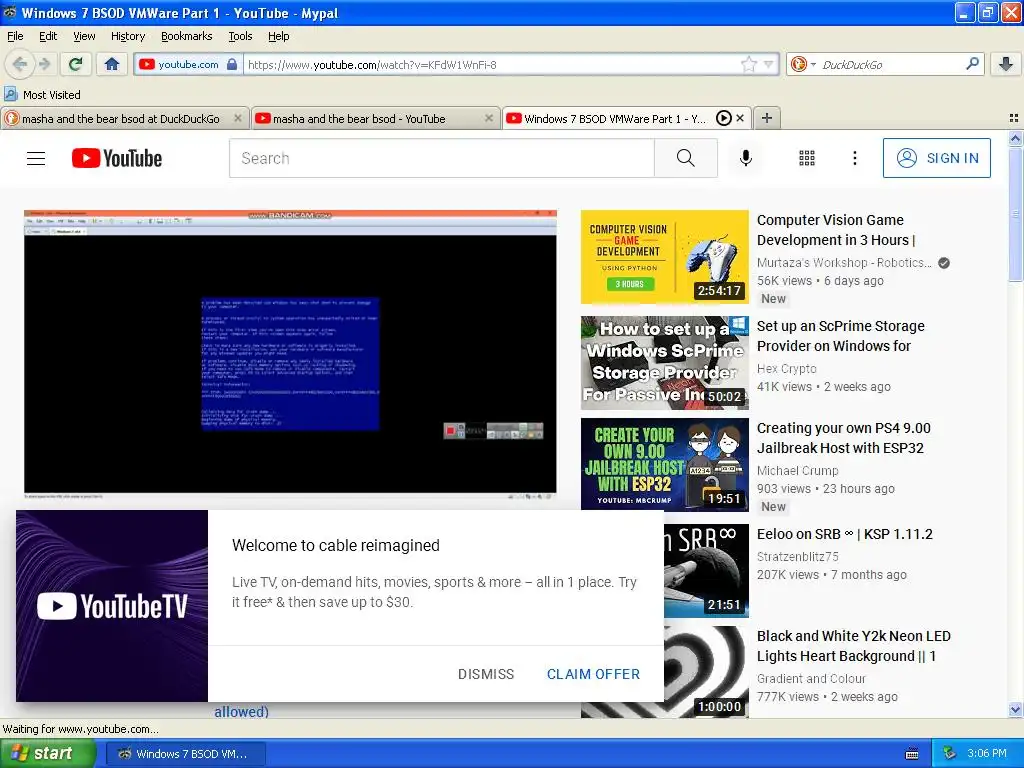The height and width of the screenshot is (768, 1024).
Task: Bookmark this page with the star icon
Action: coord(748,64)
